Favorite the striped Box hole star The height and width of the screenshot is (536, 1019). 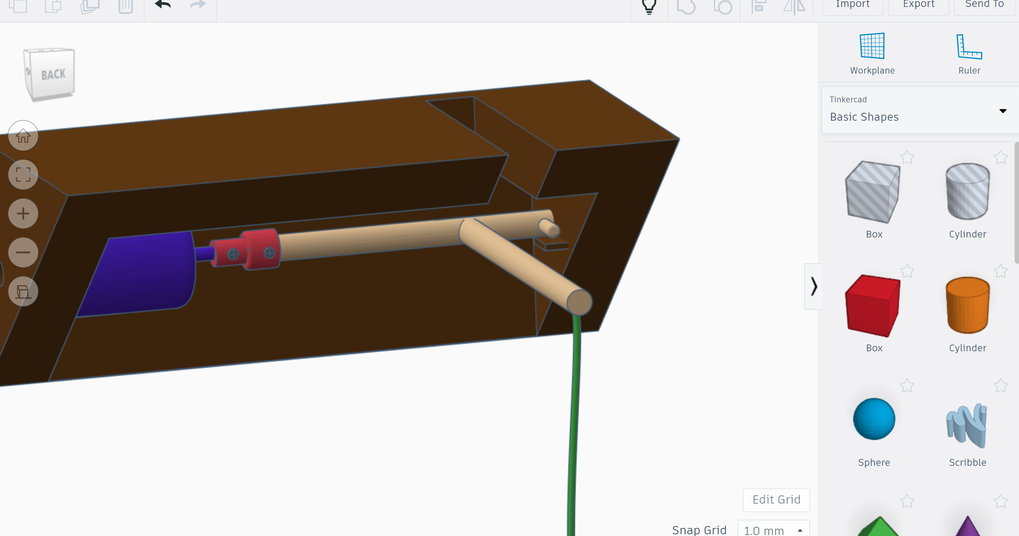(907, 157)
